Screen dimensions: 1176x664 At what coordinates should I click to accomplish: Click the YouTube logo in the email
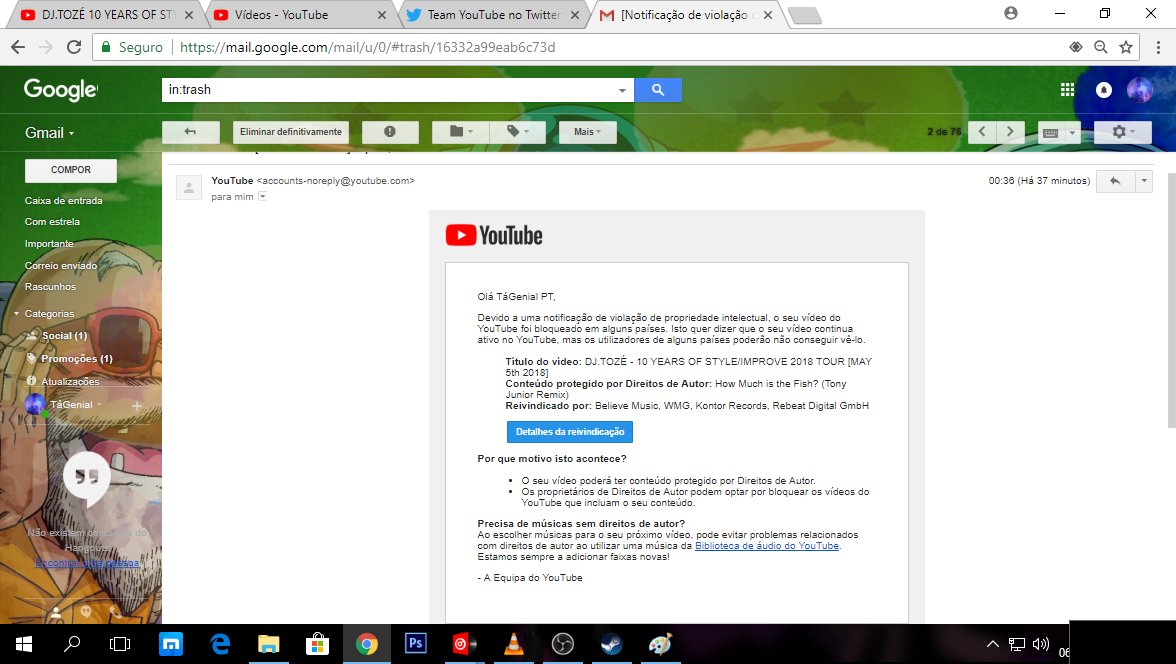[494, 236]
